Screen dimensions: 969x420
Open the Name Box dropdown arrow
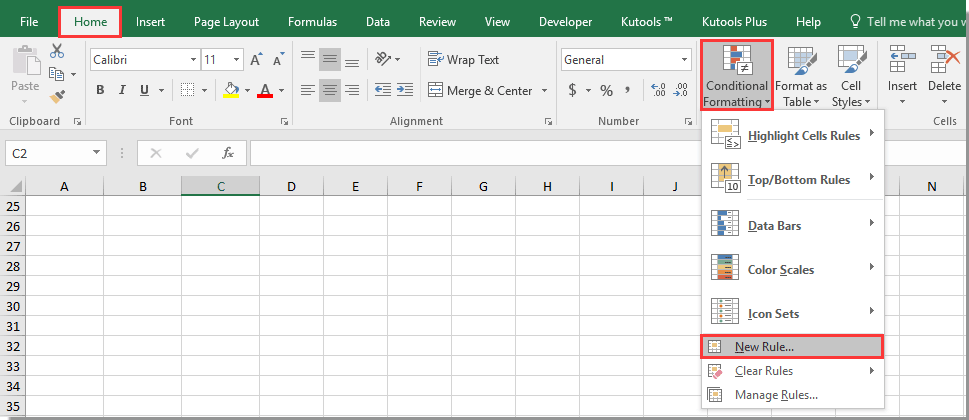tap(97, 153)
